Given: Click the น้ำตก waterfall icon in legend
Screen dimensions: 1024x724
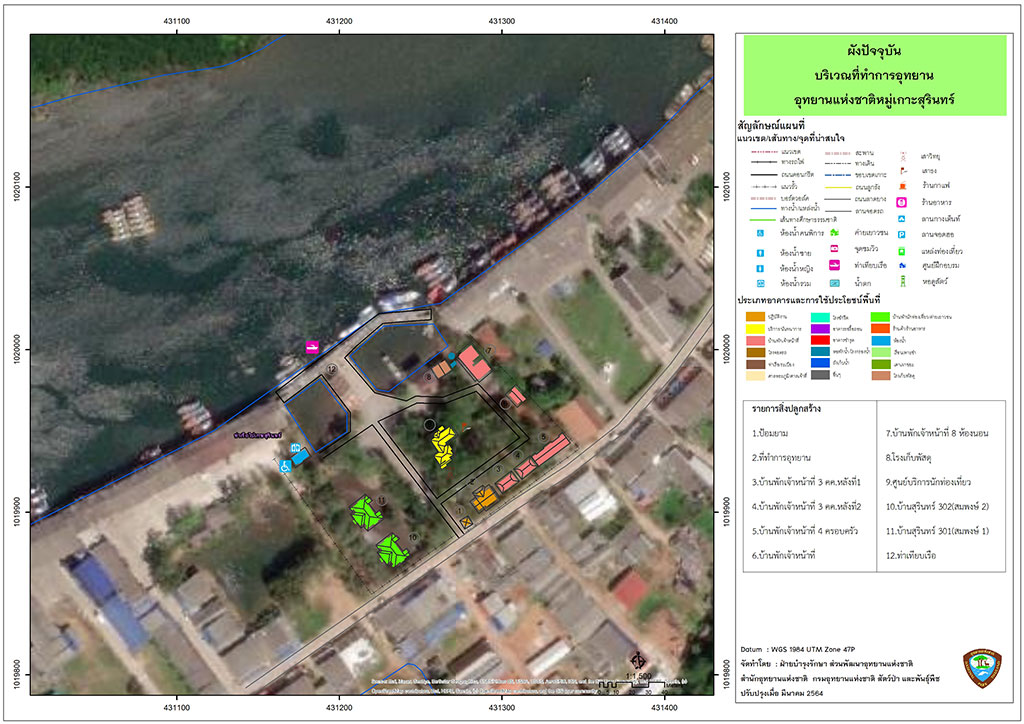Looking at the screenshot, I should (x=834, y=283).
